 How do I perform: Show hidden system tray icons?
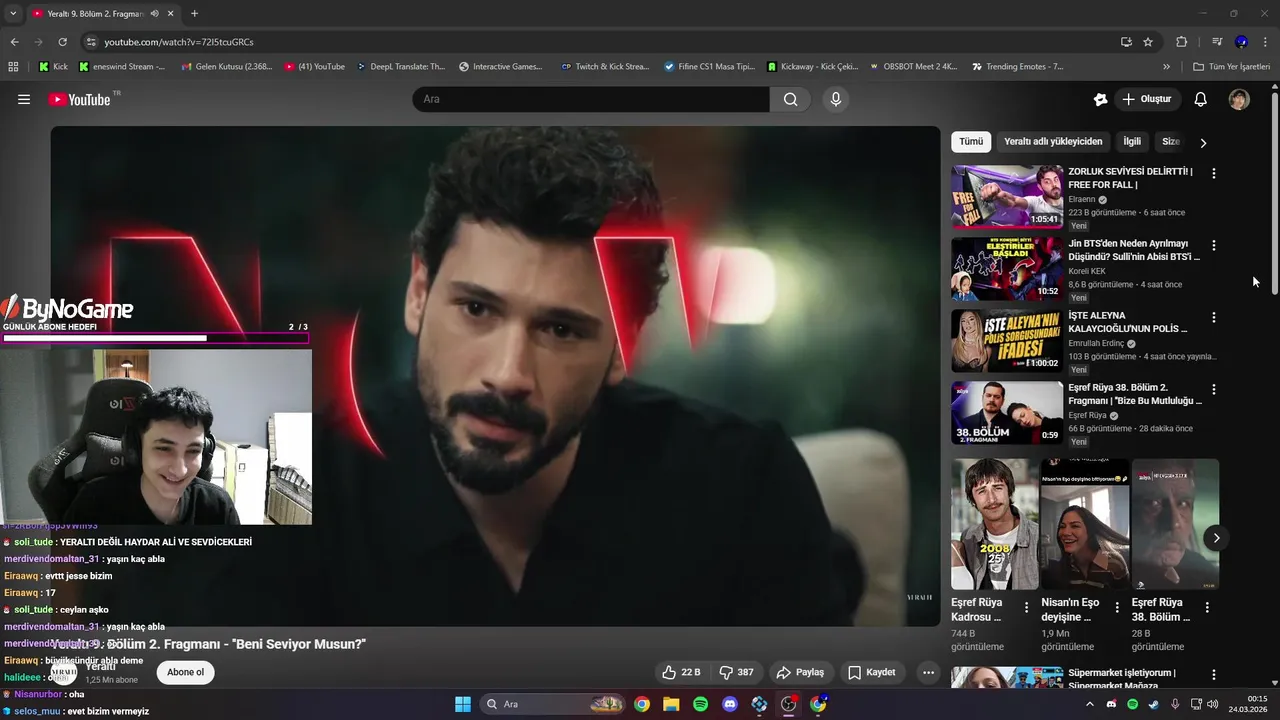coord(1090,704)
